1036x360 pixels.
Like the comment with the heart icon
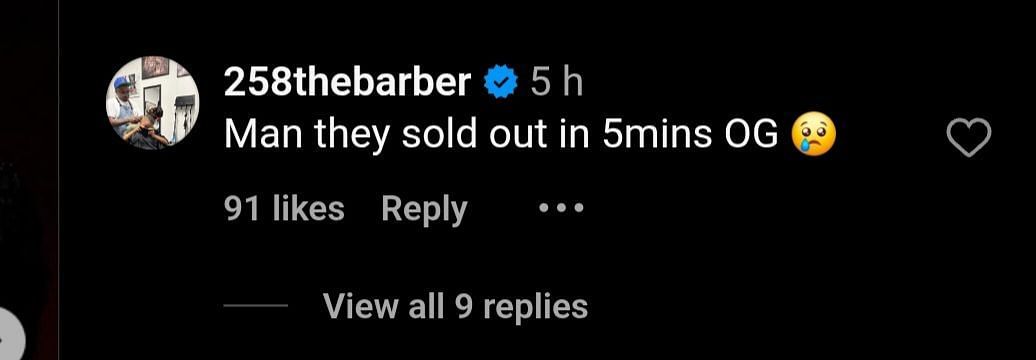pos(969,137)
